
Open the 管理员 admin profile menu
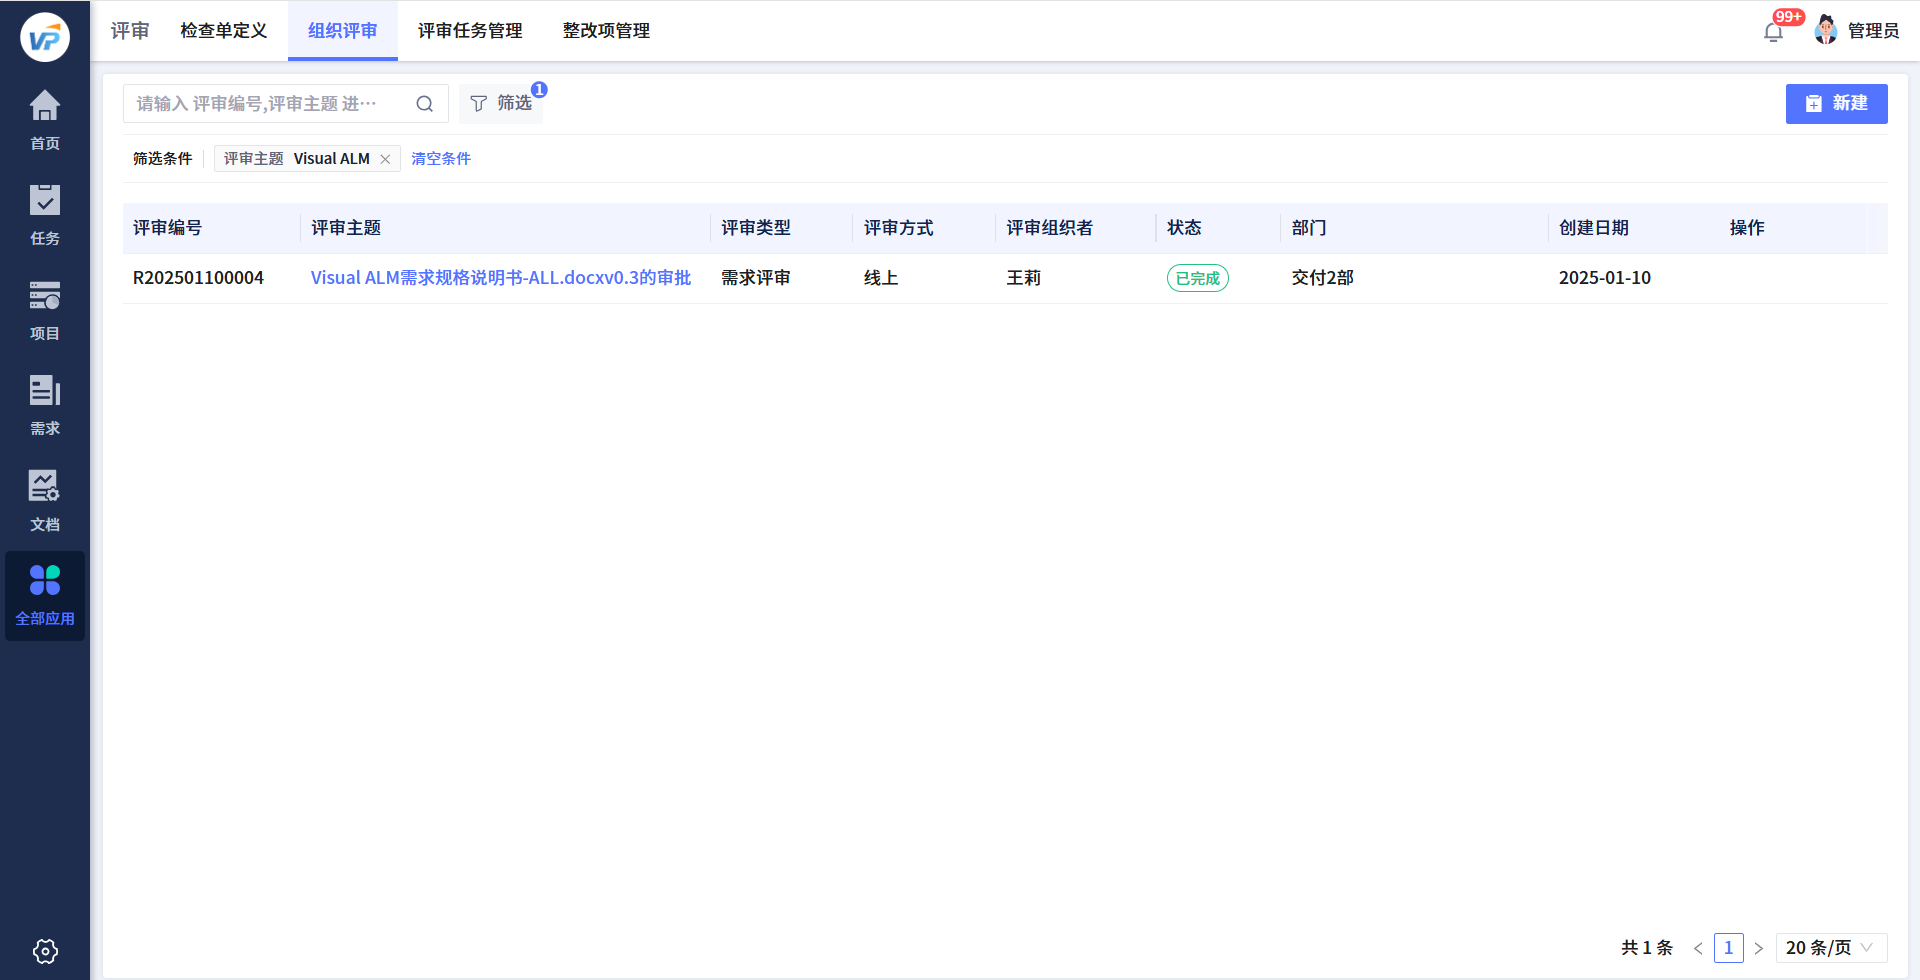coord(1862,30)
